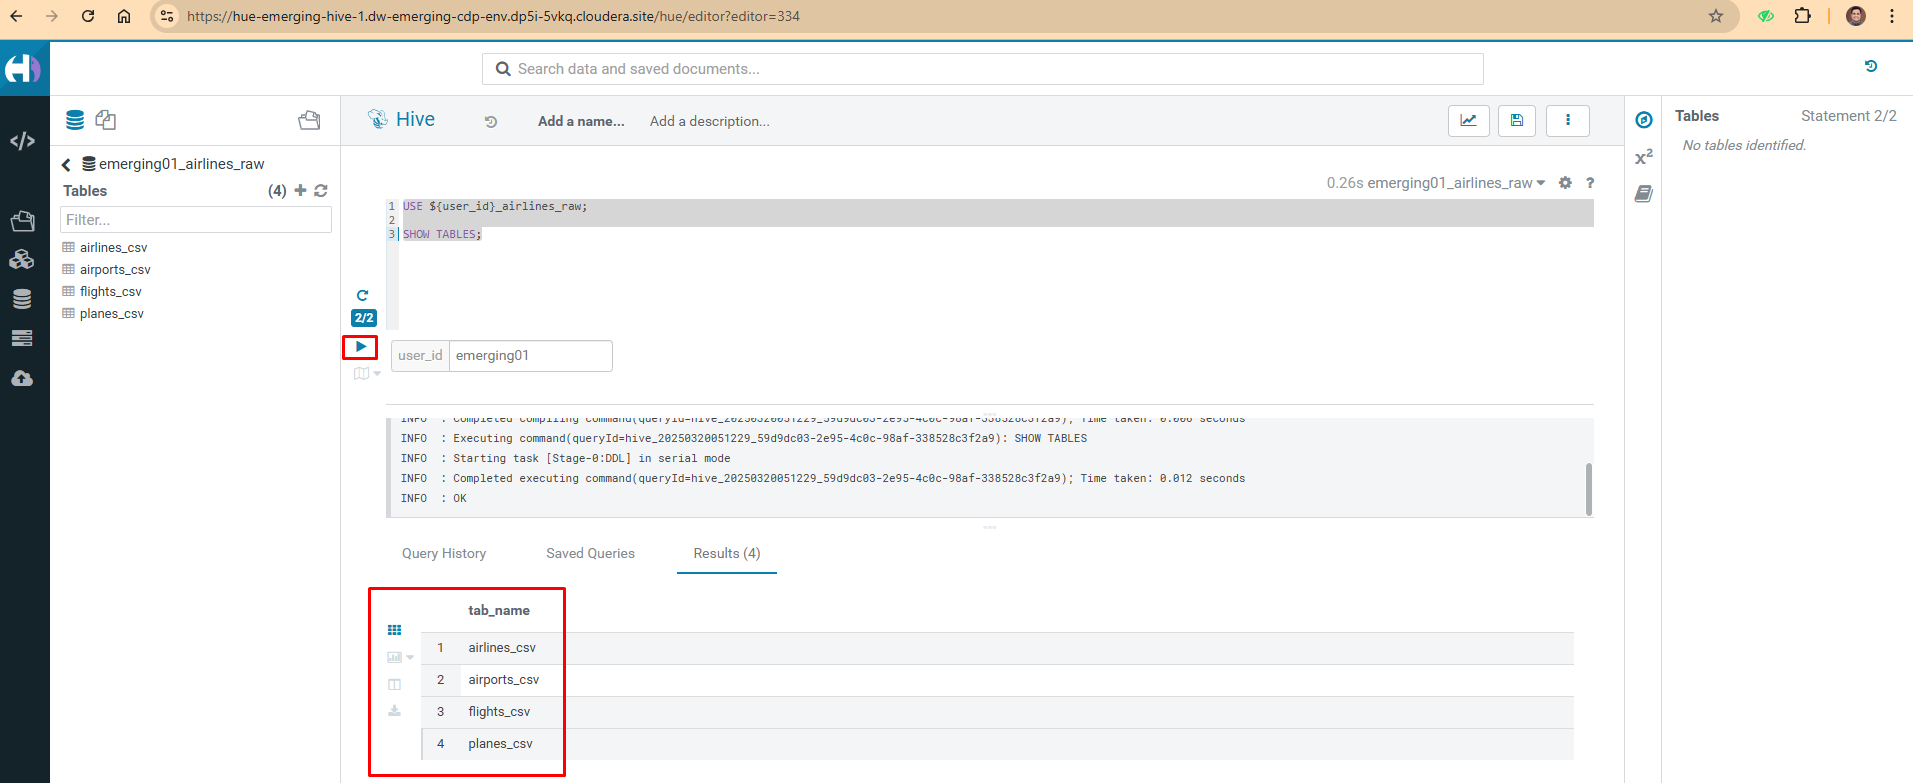Select airlines_csv result row
The width and height of the screenshot is (1913, 783).
click(997, 648)
